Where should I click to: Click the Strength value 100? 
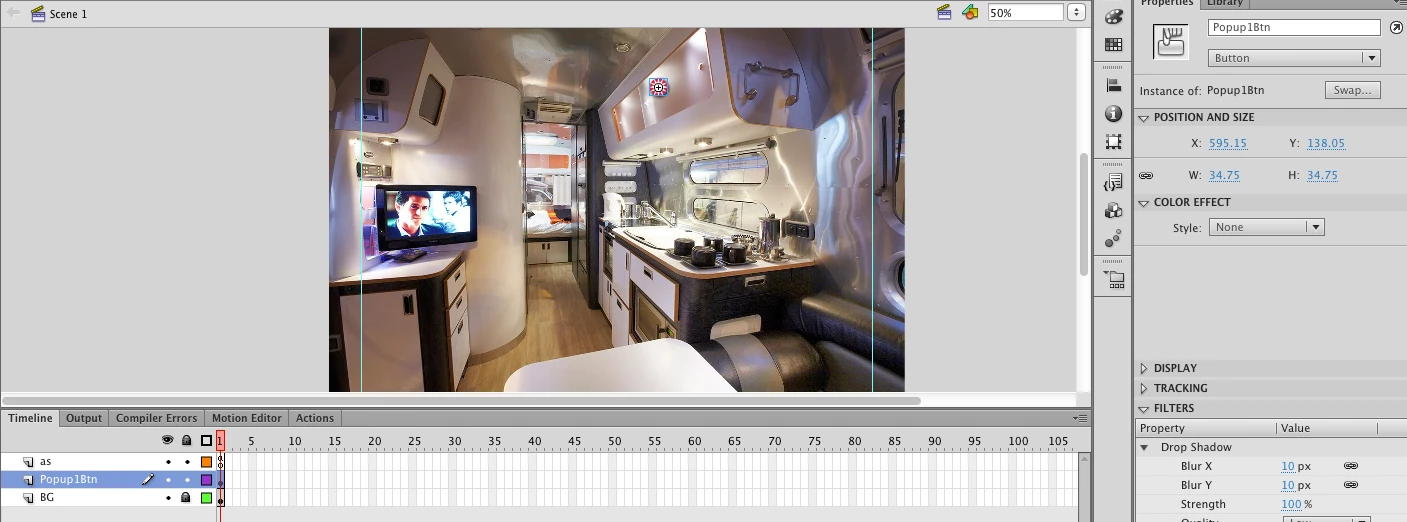pyautogui.click(x=1291, y=504)
